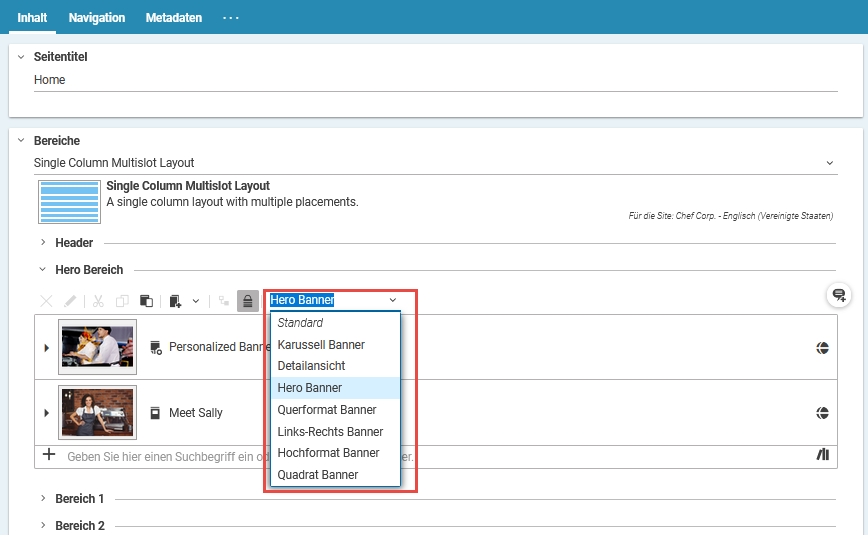Click the plus icon in the search row
The height and width of the screenshot is (535, 868).
49,455
